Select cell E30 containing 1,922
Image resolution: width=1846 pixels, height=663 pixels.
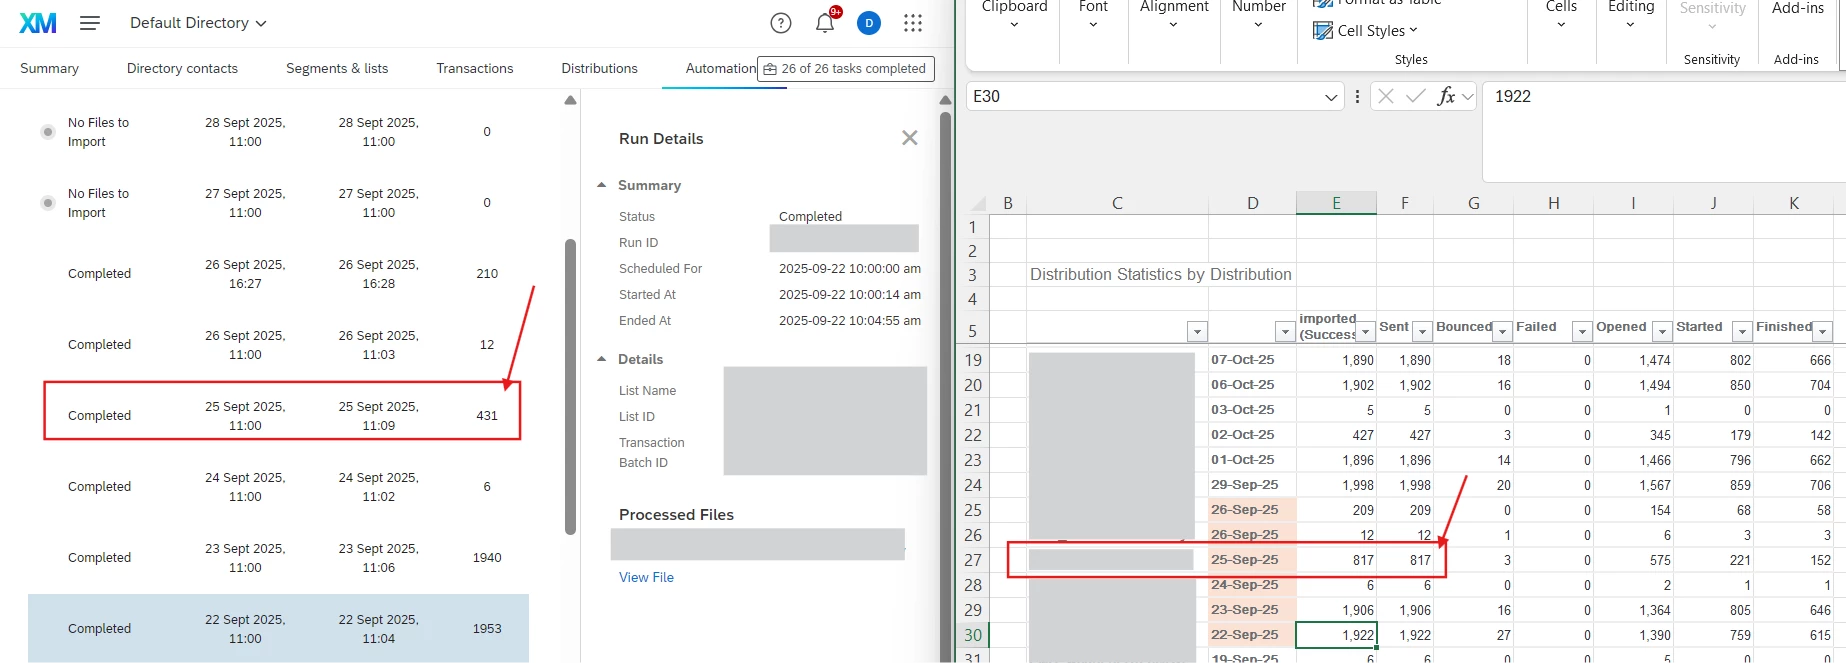(1336, 635)
